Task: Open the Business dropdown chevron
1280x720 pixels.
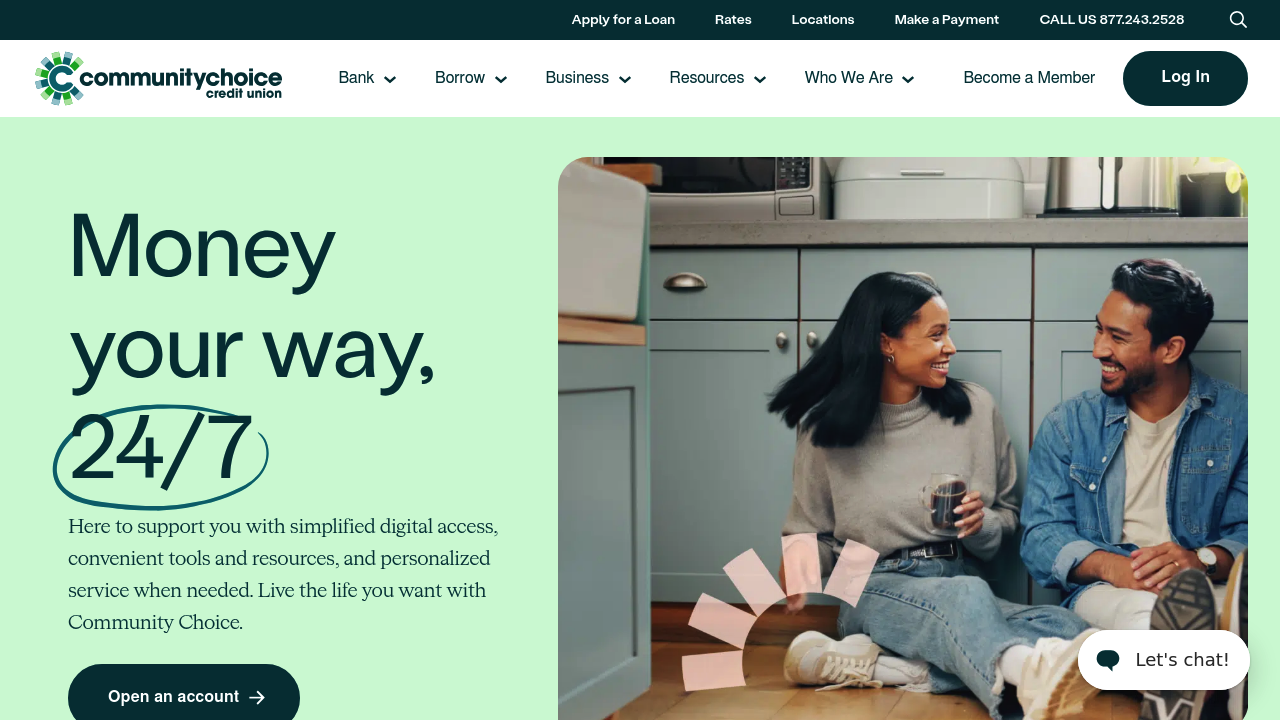Action: pyautogui.click(x=625, y=80)
